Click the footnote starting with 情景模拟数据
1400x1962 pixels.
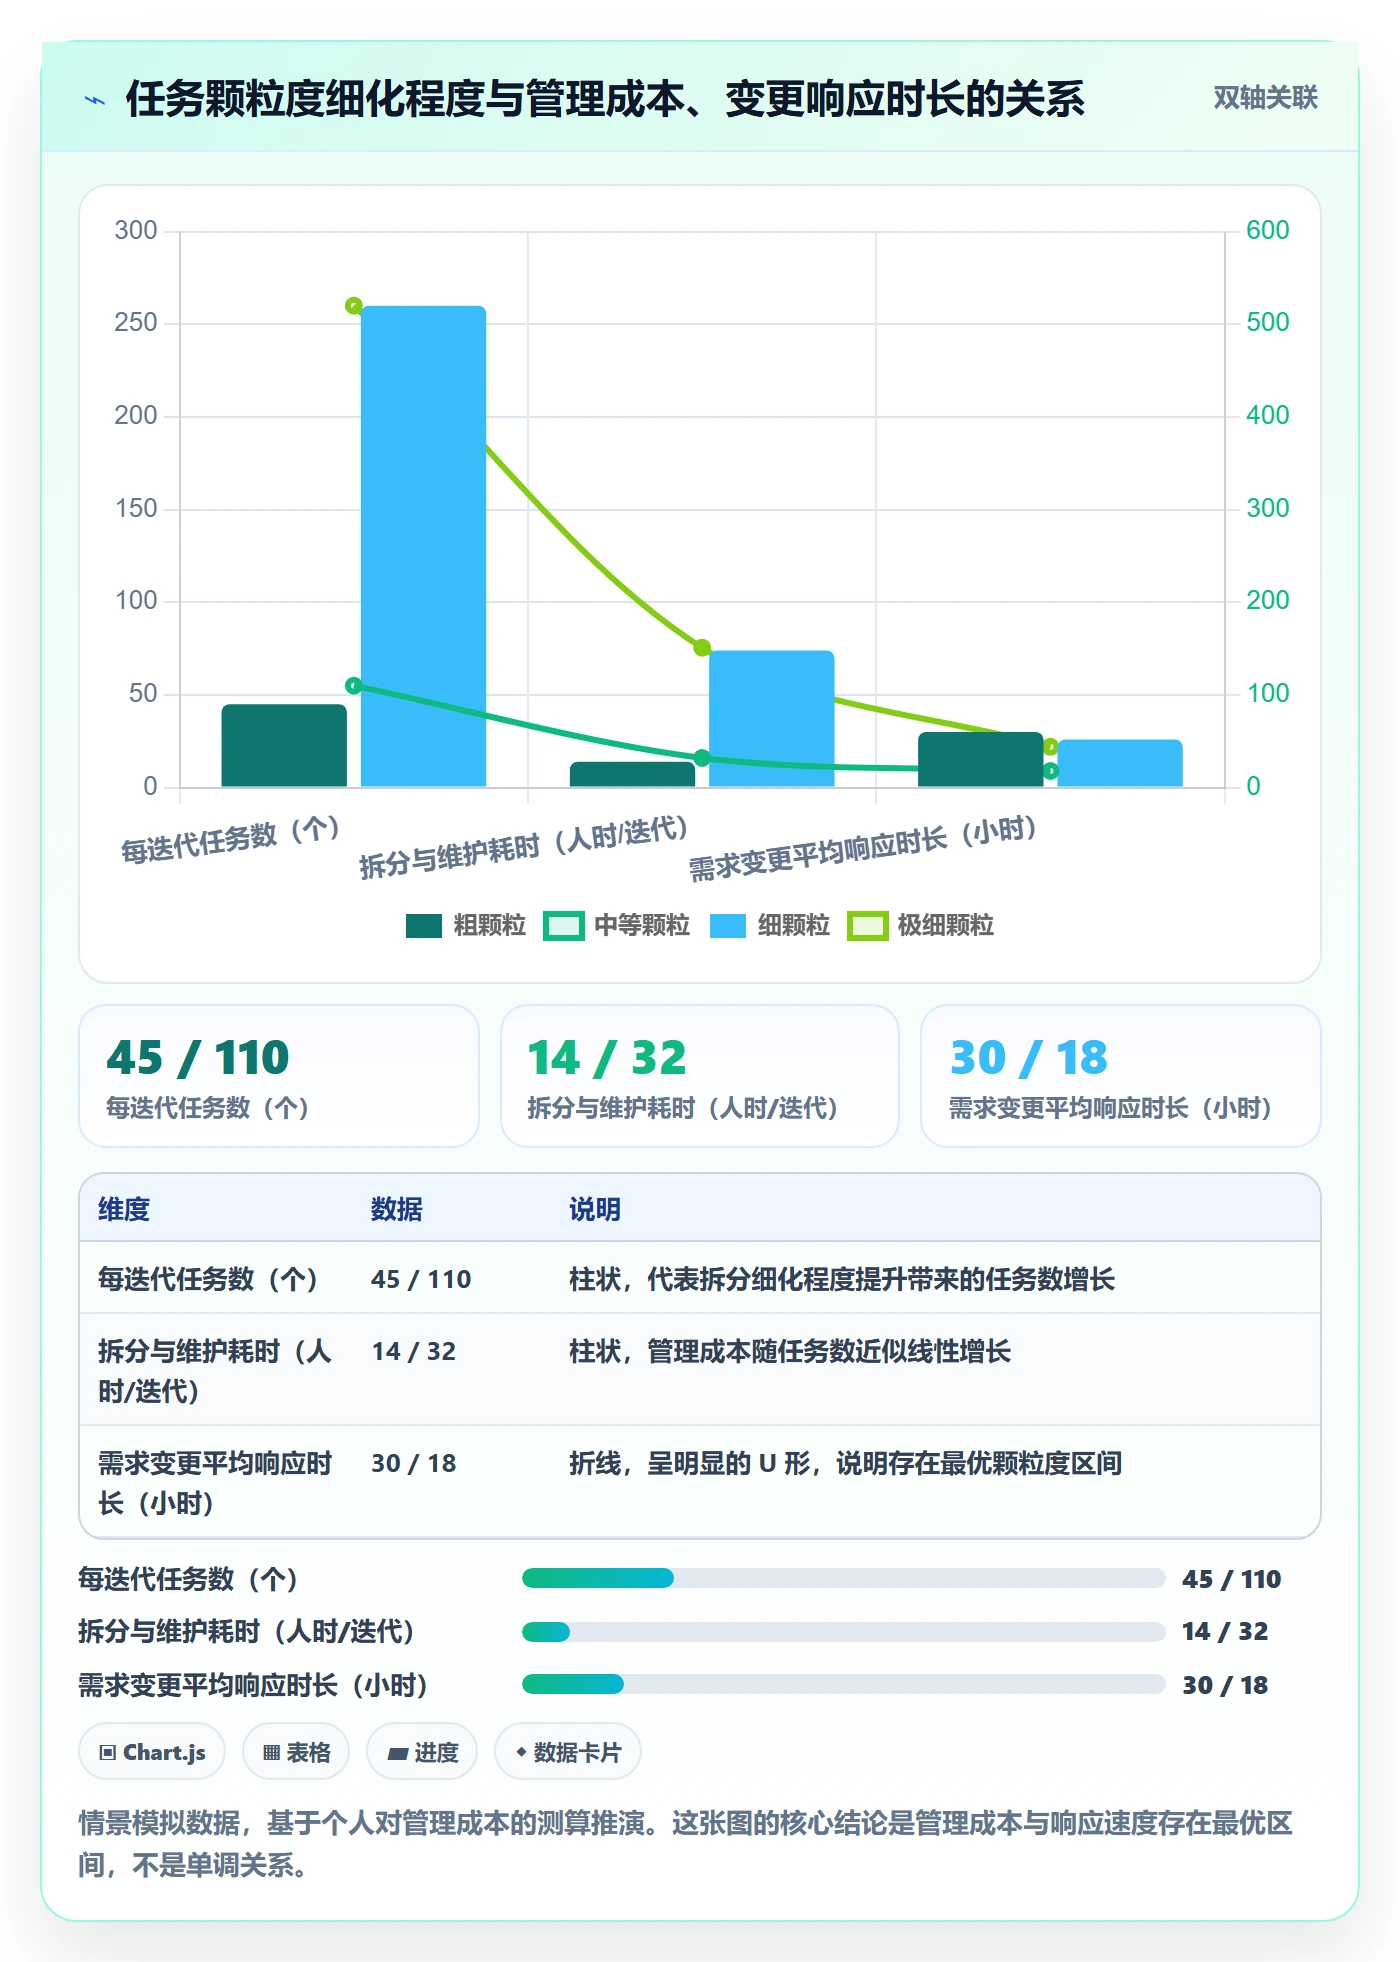pos(686,1843)
